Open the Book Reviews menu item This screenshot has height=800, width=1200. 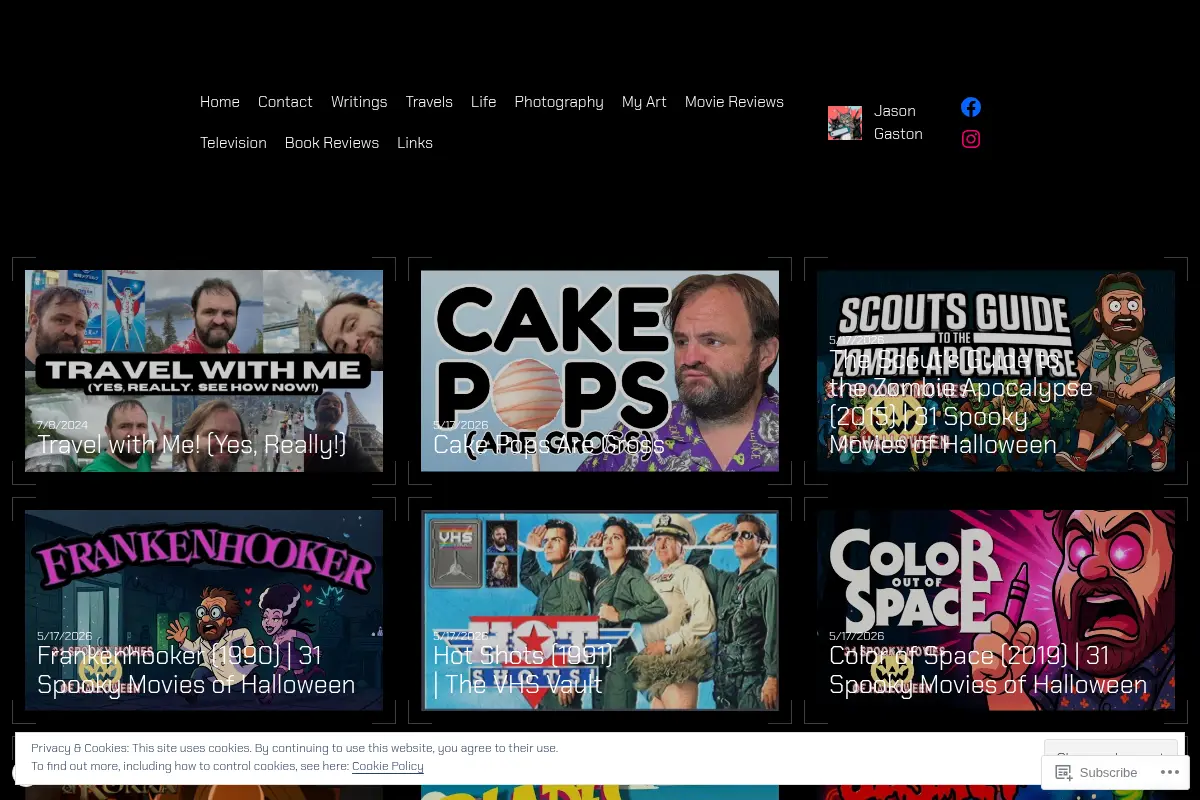[332, 143]
